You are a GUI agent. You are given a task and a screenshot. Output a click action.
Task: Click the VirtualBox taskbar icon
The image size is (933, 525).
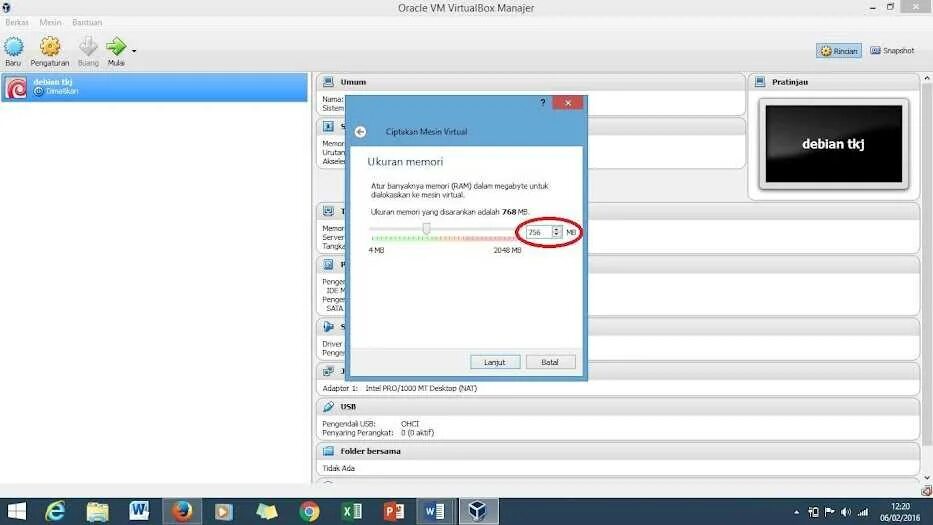coord(478,511)
